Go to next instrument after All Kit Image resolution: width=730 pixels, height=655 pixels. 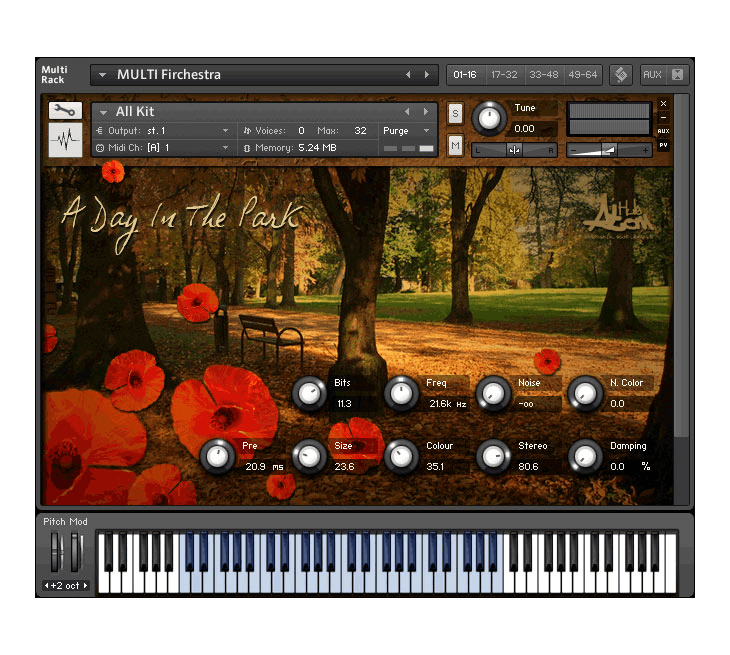427,112
